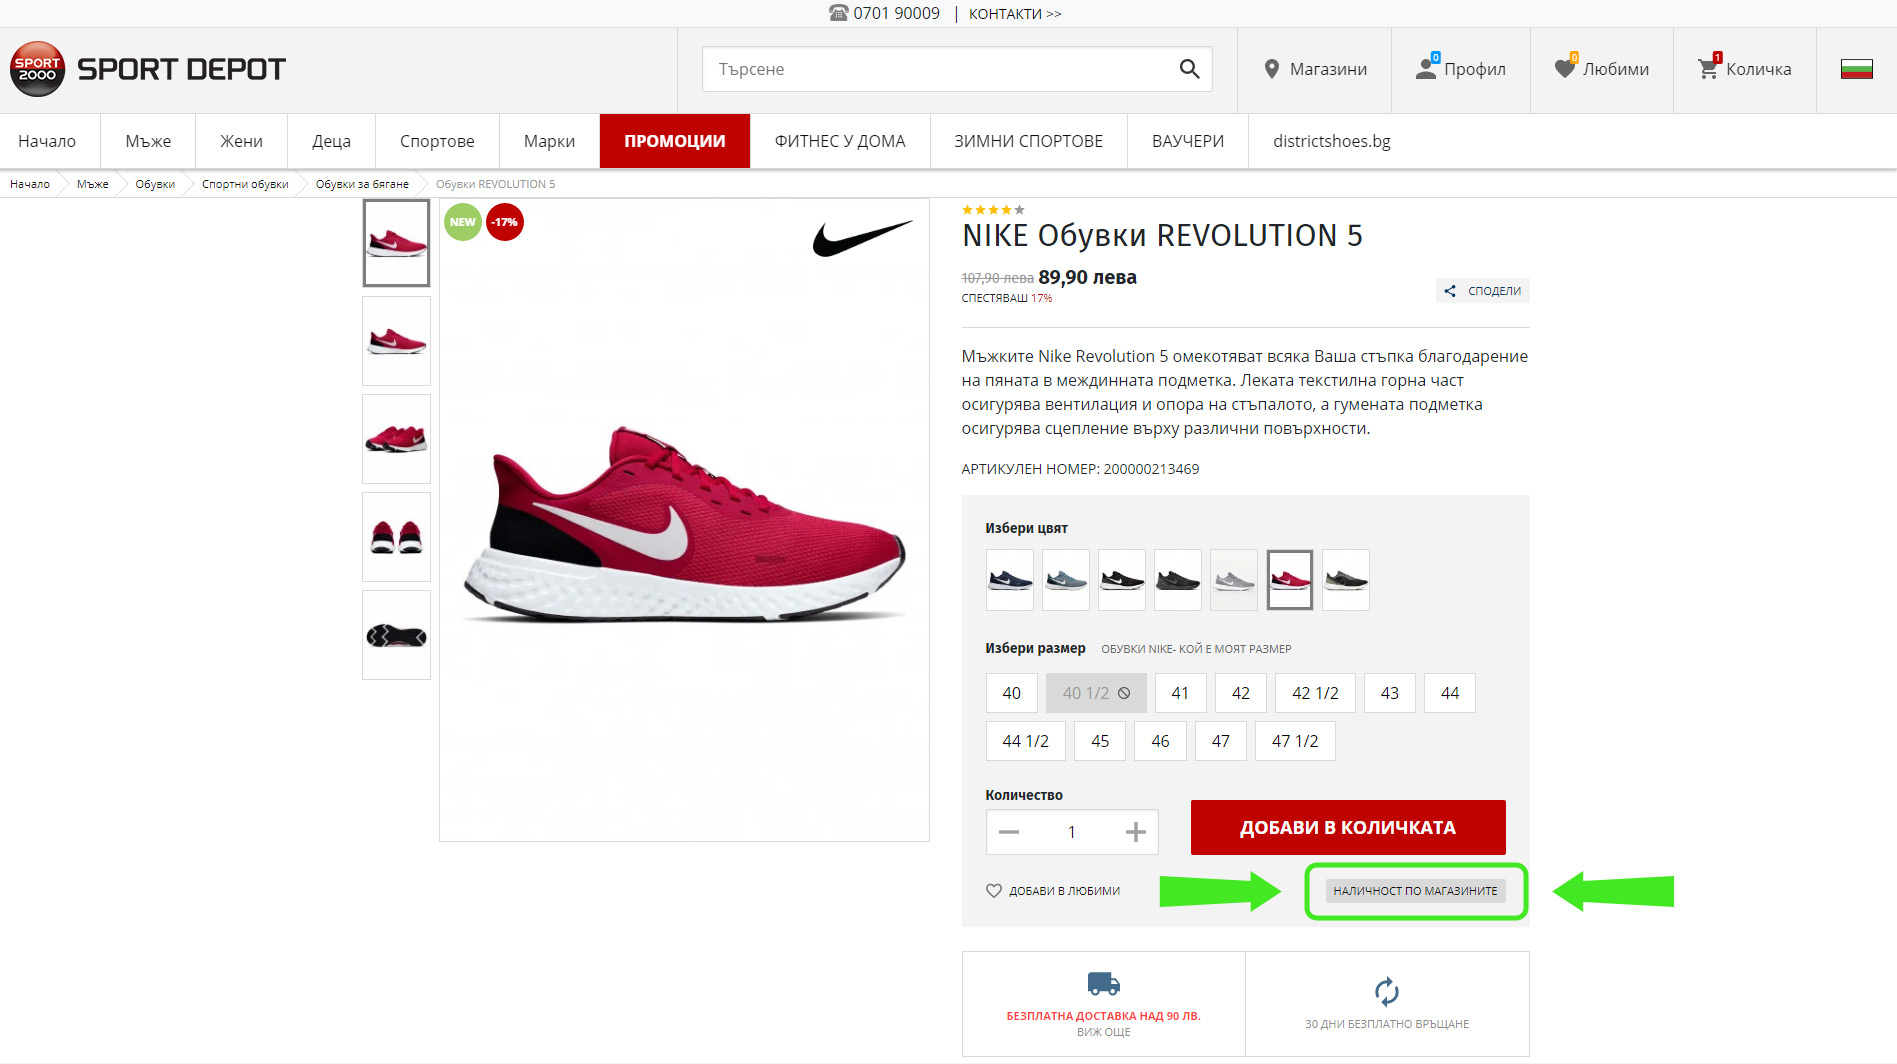Open the Марки navigation menu
1897x1064 pixels.
pyautogui.click(x=549, y=141)
